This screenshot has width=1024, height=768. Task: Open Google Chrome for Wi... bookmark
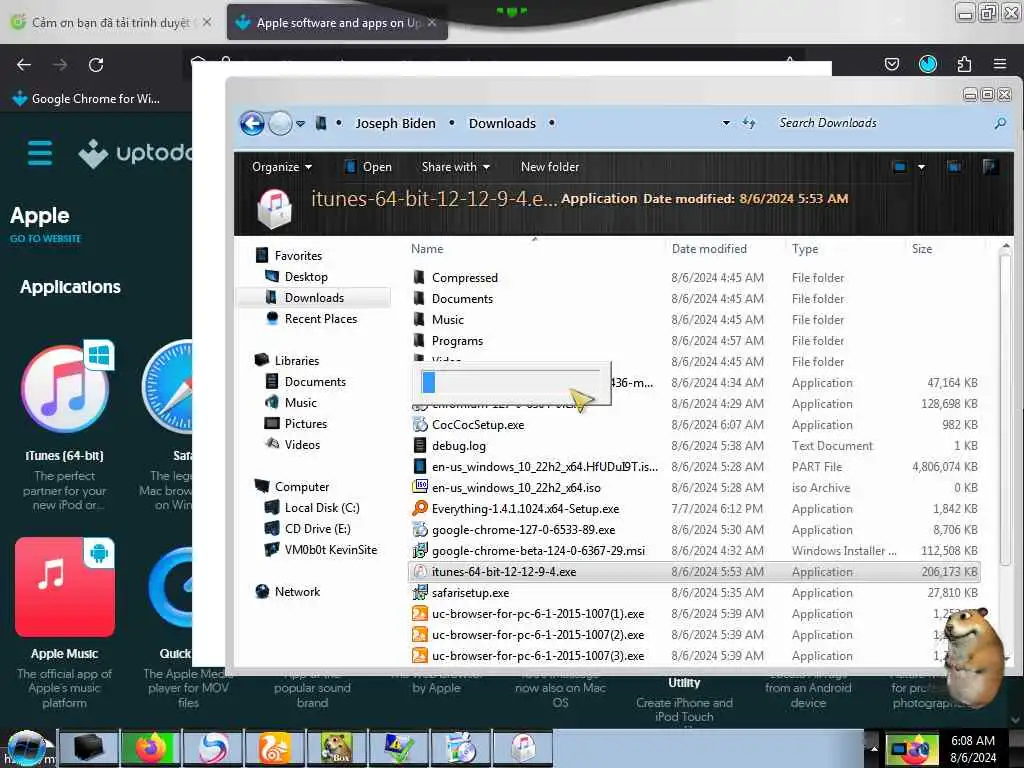click(86, 99)
